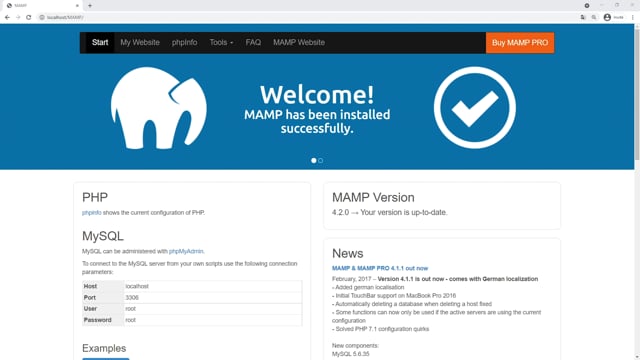Expand the Tools dropdown menu
Image resolution: width=640 pixels, height=360 pixels.
[221, 42]
